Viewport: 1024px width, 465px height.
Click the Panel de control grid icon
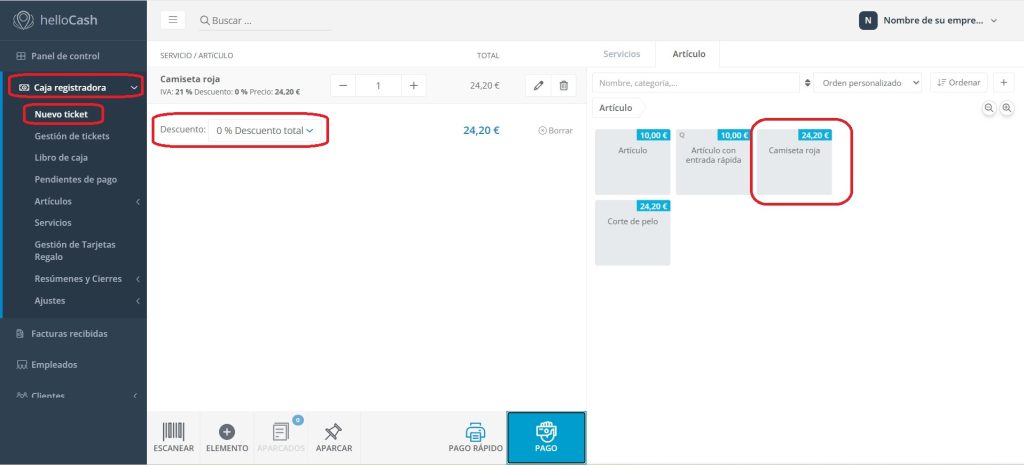click(21, 56)
